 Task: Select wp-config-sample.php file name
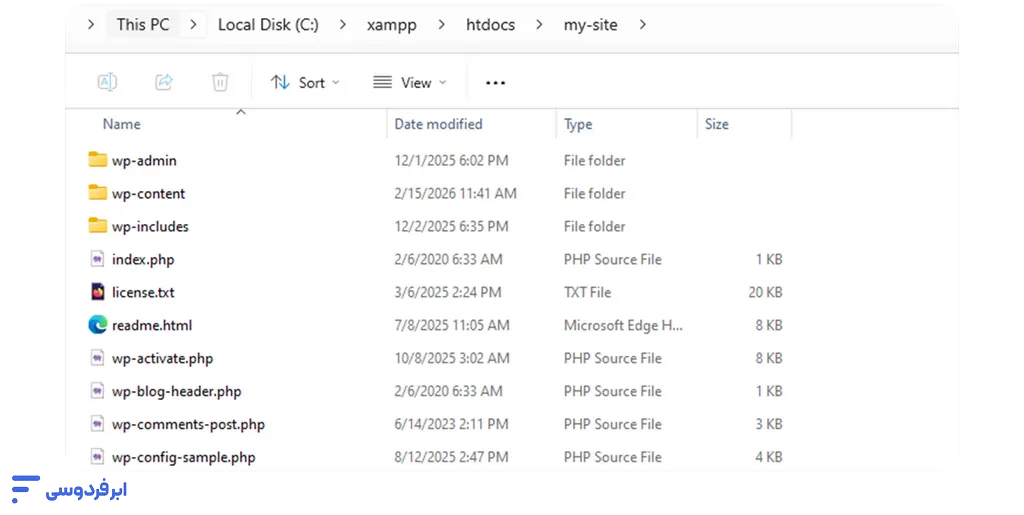click(184, 458)
